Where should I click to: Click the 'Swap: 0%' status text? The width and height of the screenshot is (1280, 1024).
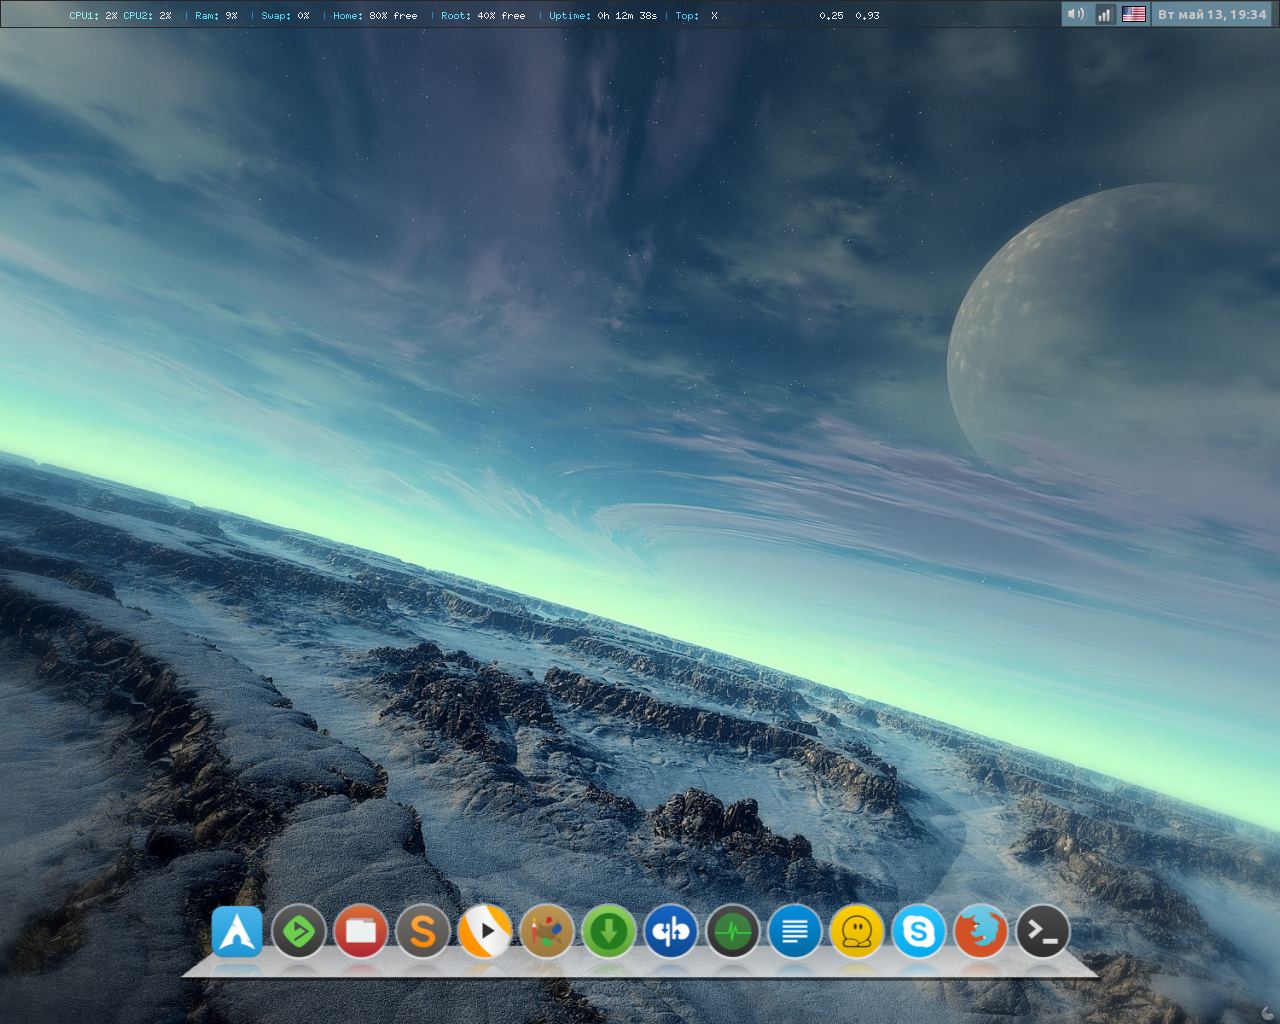point(285,16)
